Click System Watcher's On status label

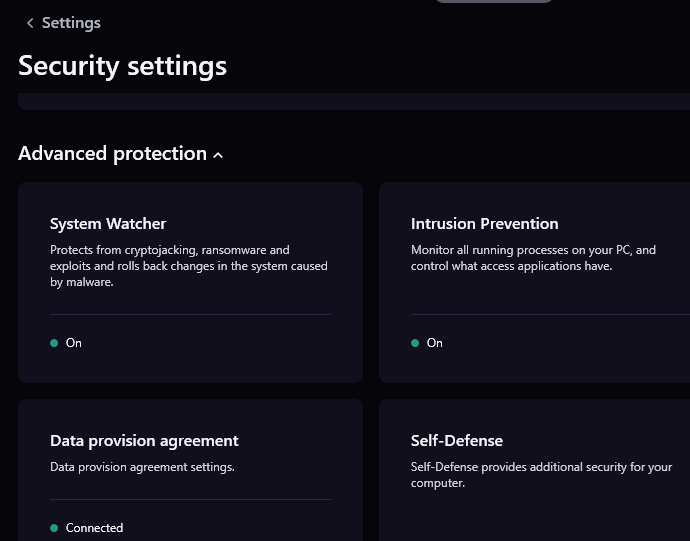coord(74,343)
